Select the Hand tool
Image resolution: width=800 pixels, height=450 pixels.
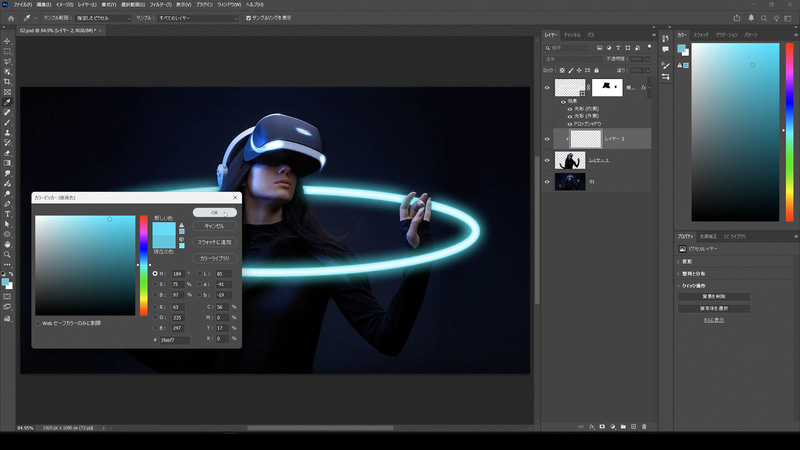click(7, 243)
